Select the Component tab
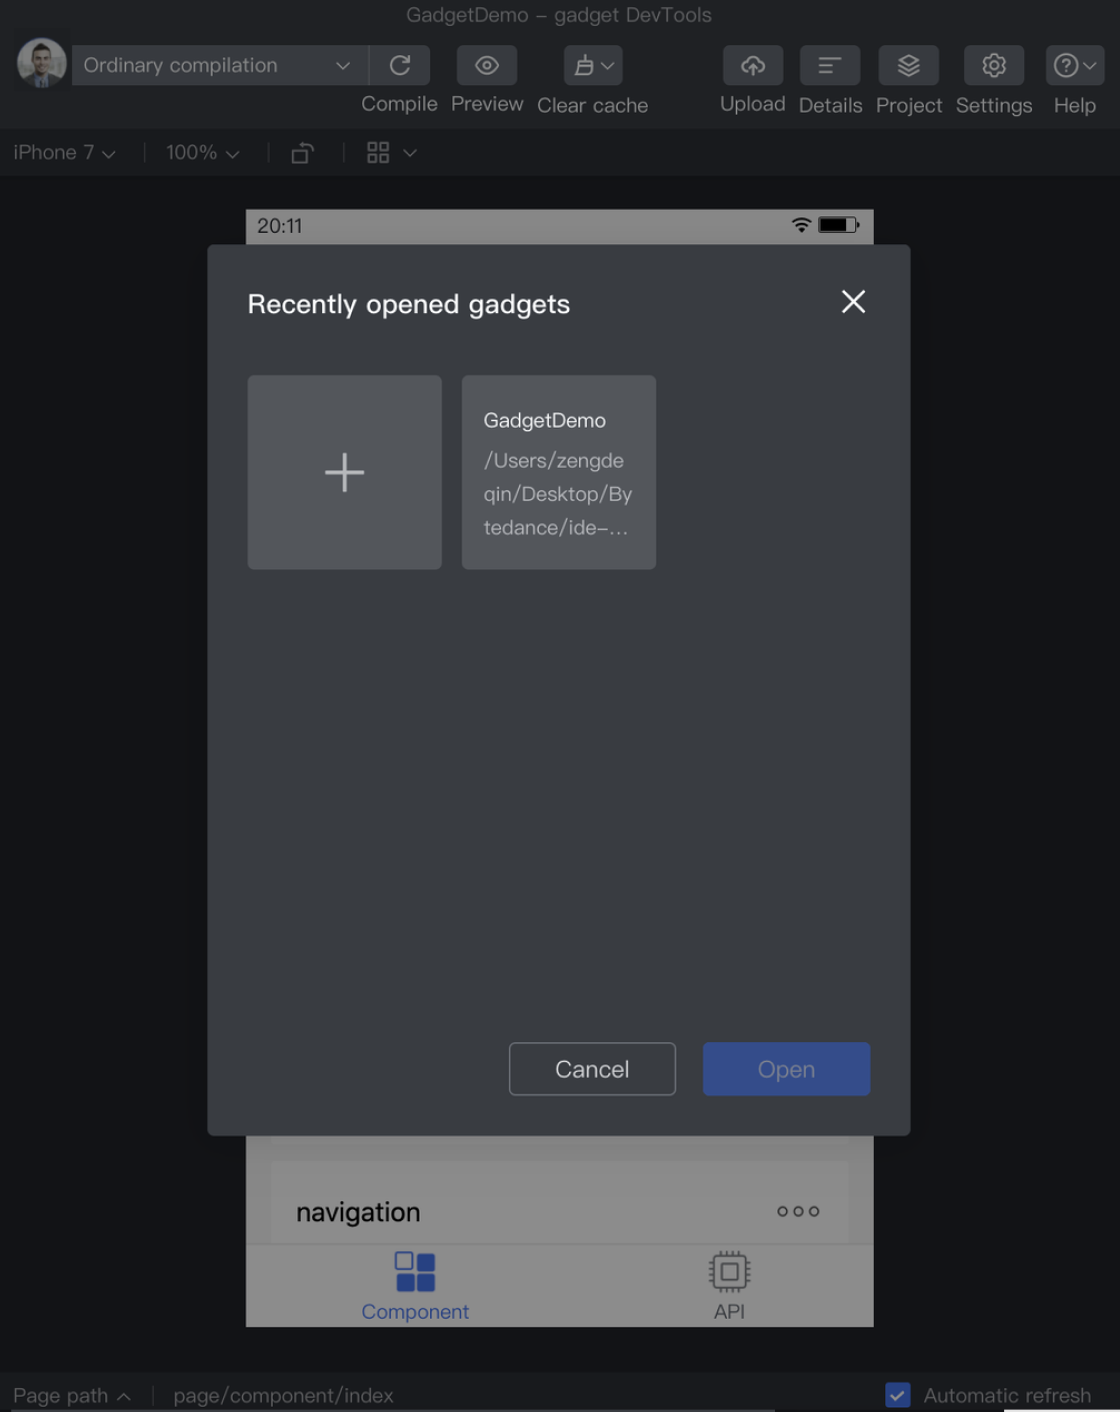Screen dimensions: 1120x1412 point(415,1285)
